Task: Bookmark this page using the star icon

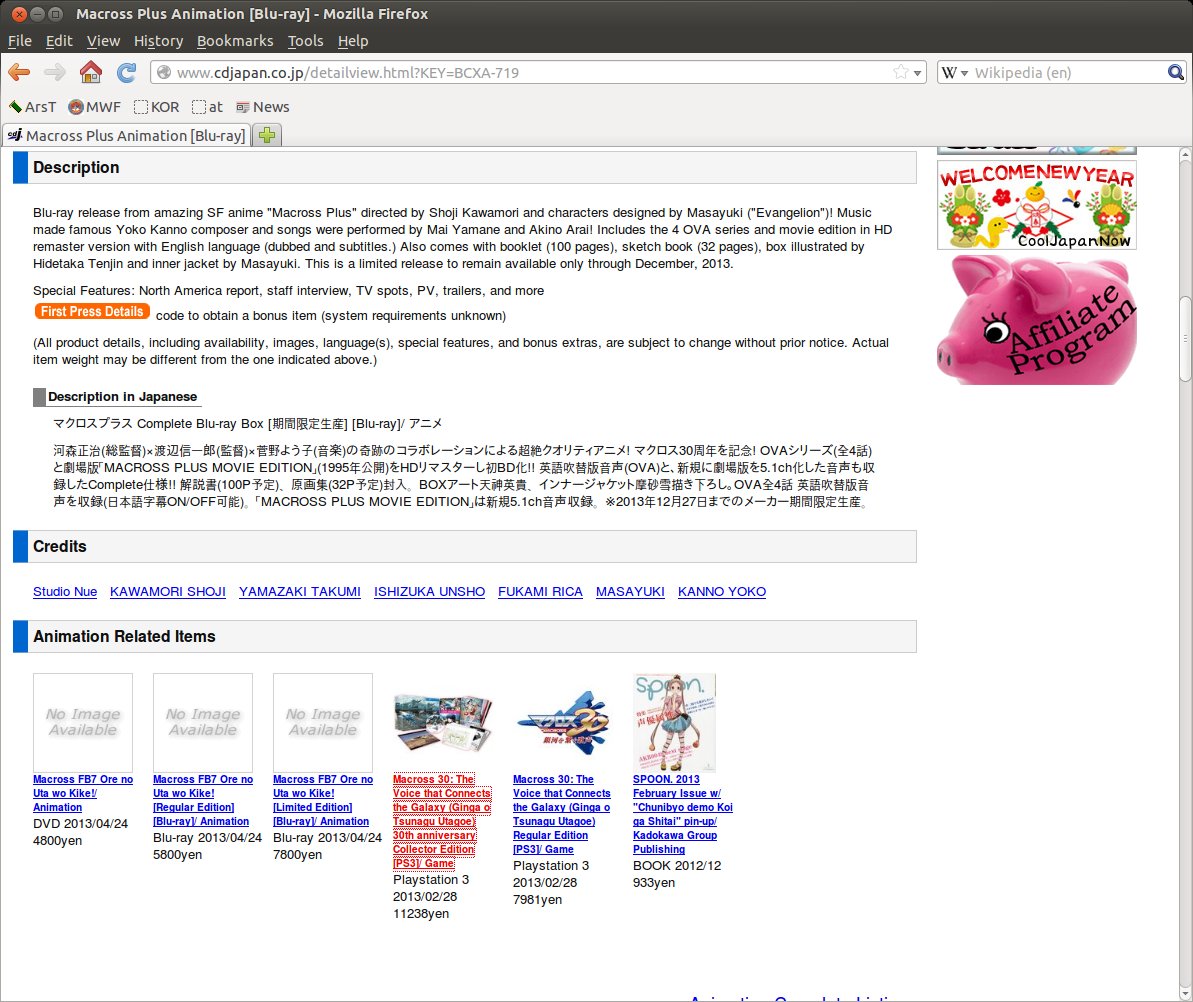Action: [901, 72]
